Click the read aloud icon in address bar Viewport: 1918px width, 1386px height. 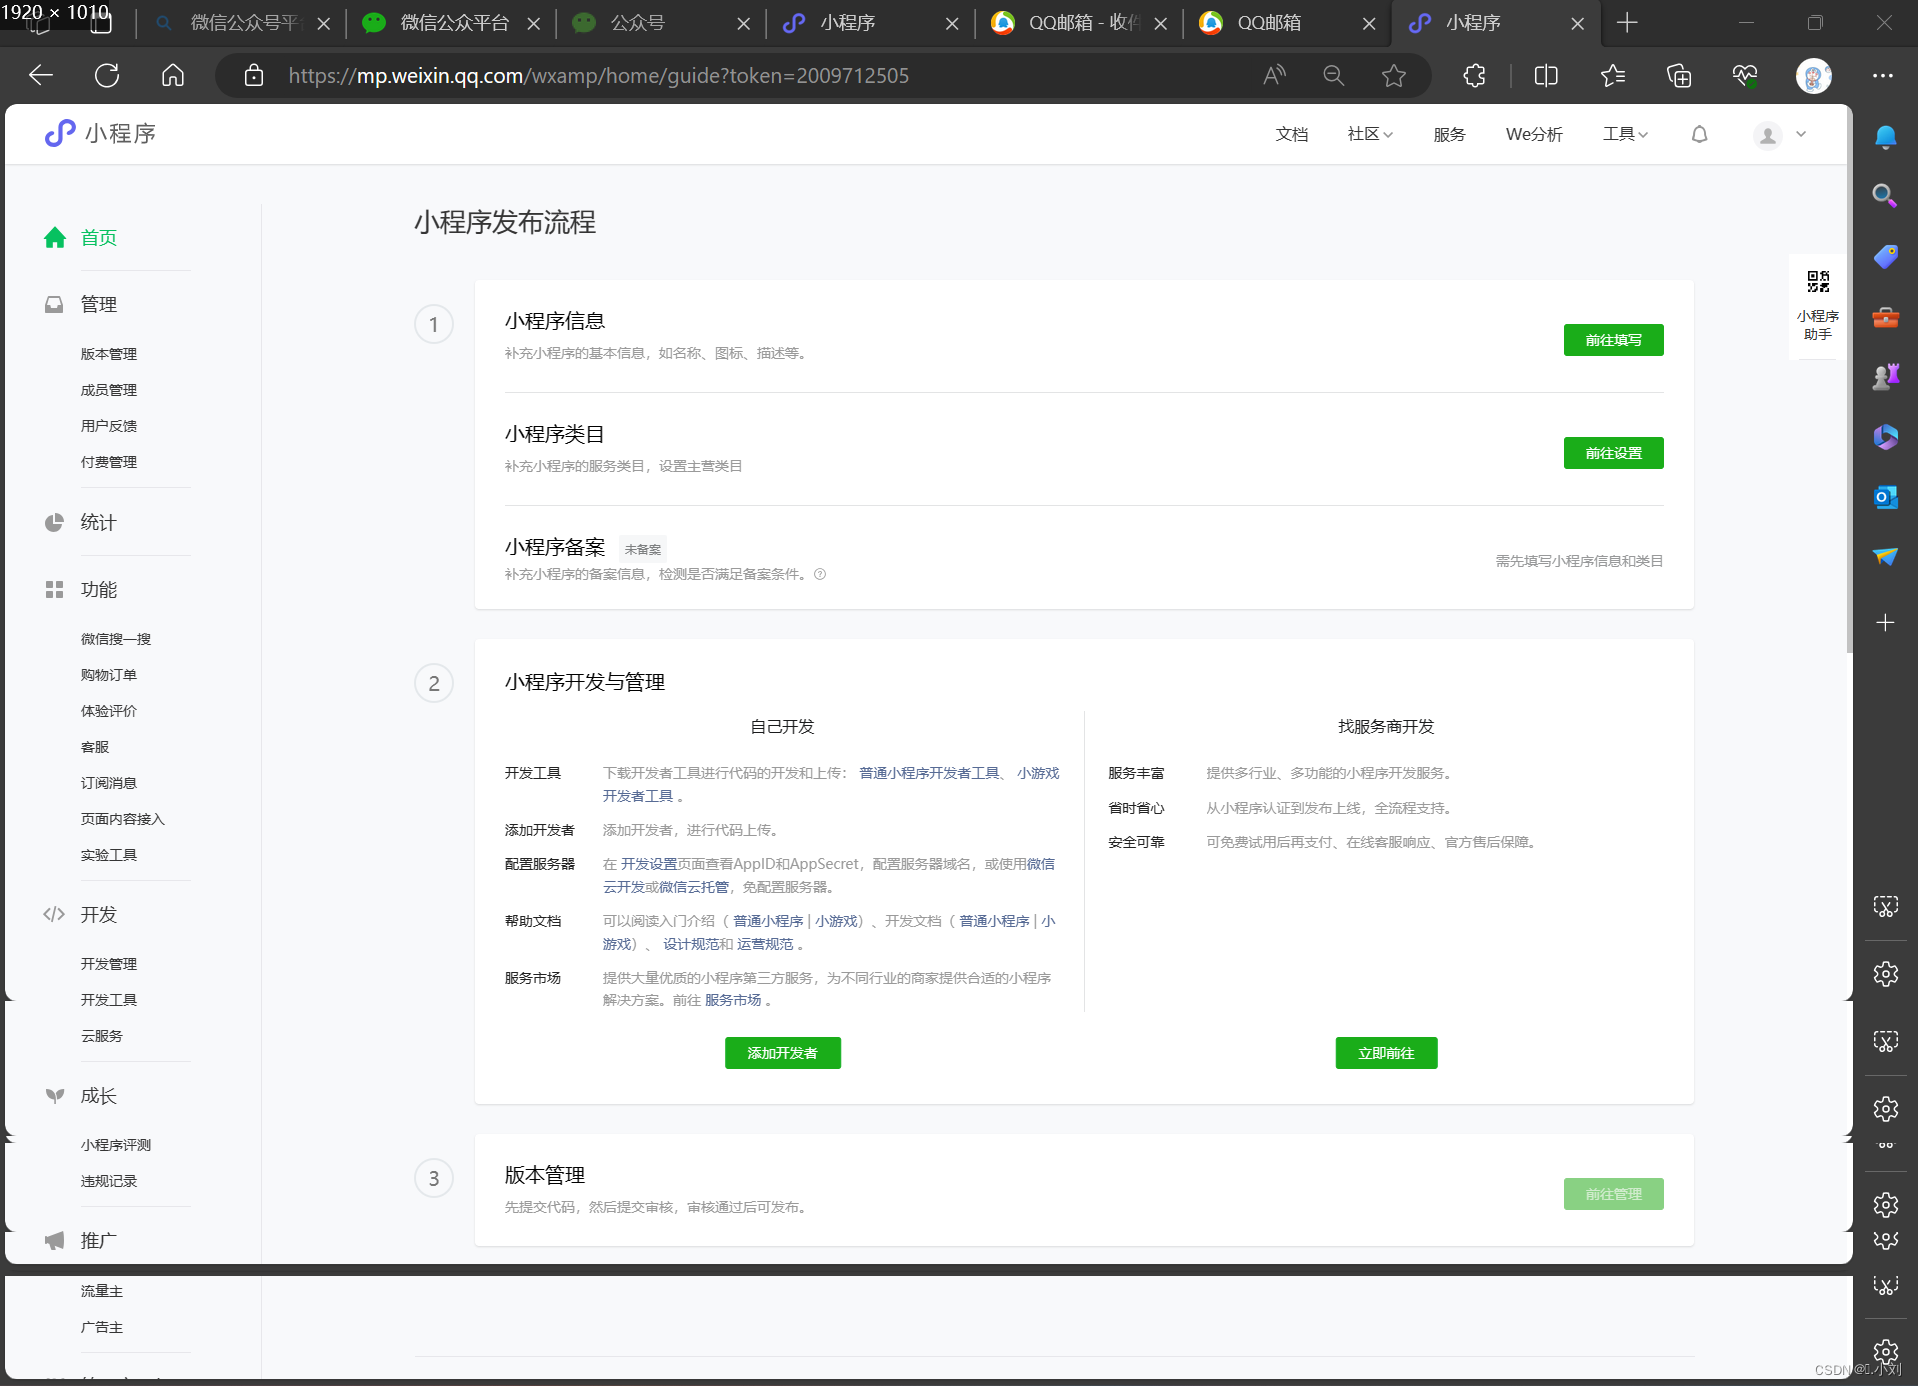click(x=1274, y=75)
